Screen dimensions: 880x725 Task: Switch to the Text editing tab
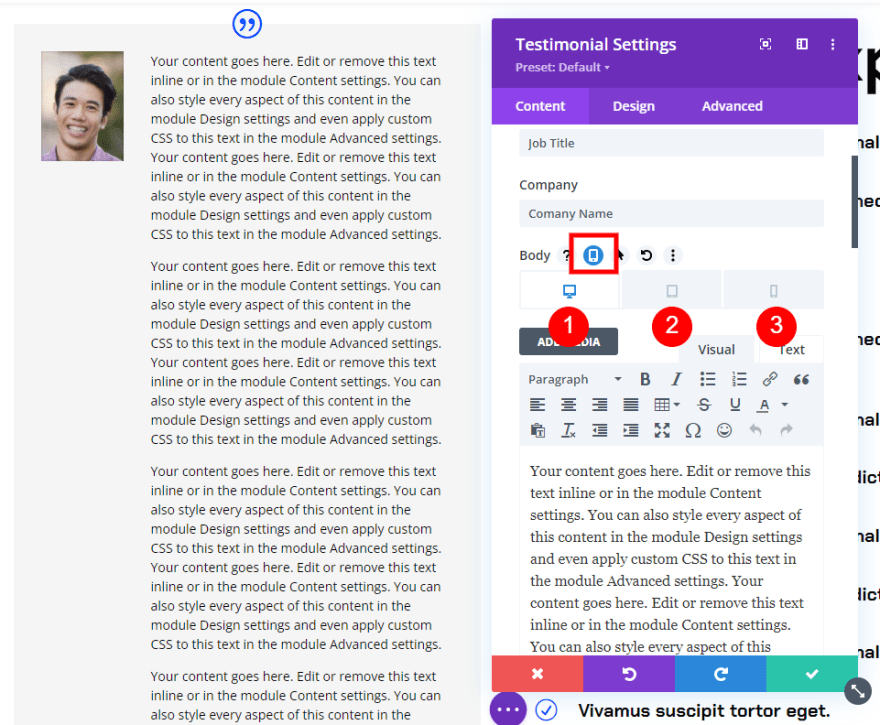pos(790,349)
